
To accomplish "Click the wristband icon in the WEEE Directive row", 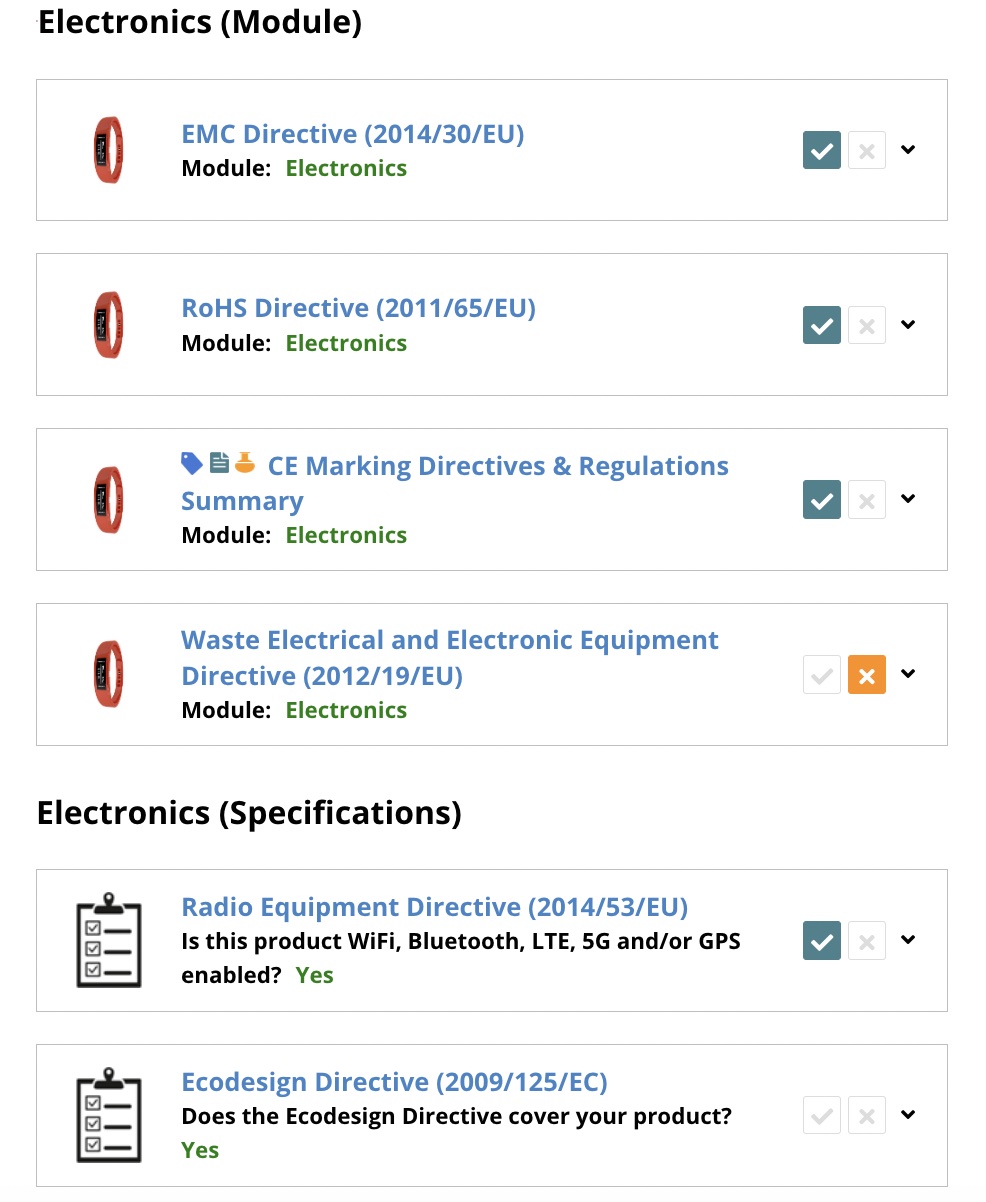I will (x=108, y=674).
